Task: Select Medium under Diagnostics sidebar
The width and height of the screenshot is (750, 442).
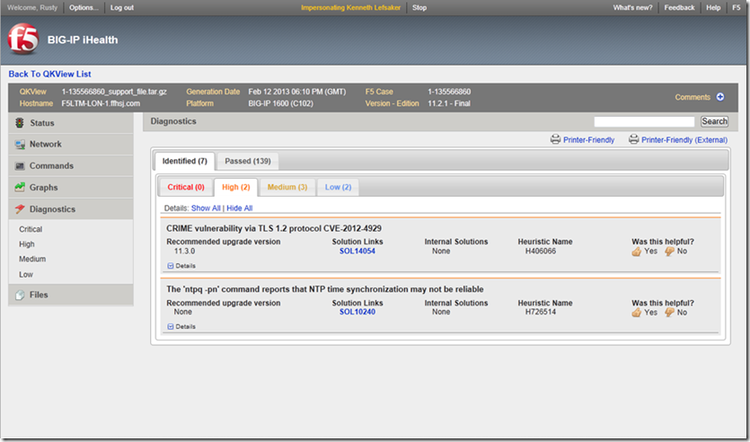Action: (33, 259)
